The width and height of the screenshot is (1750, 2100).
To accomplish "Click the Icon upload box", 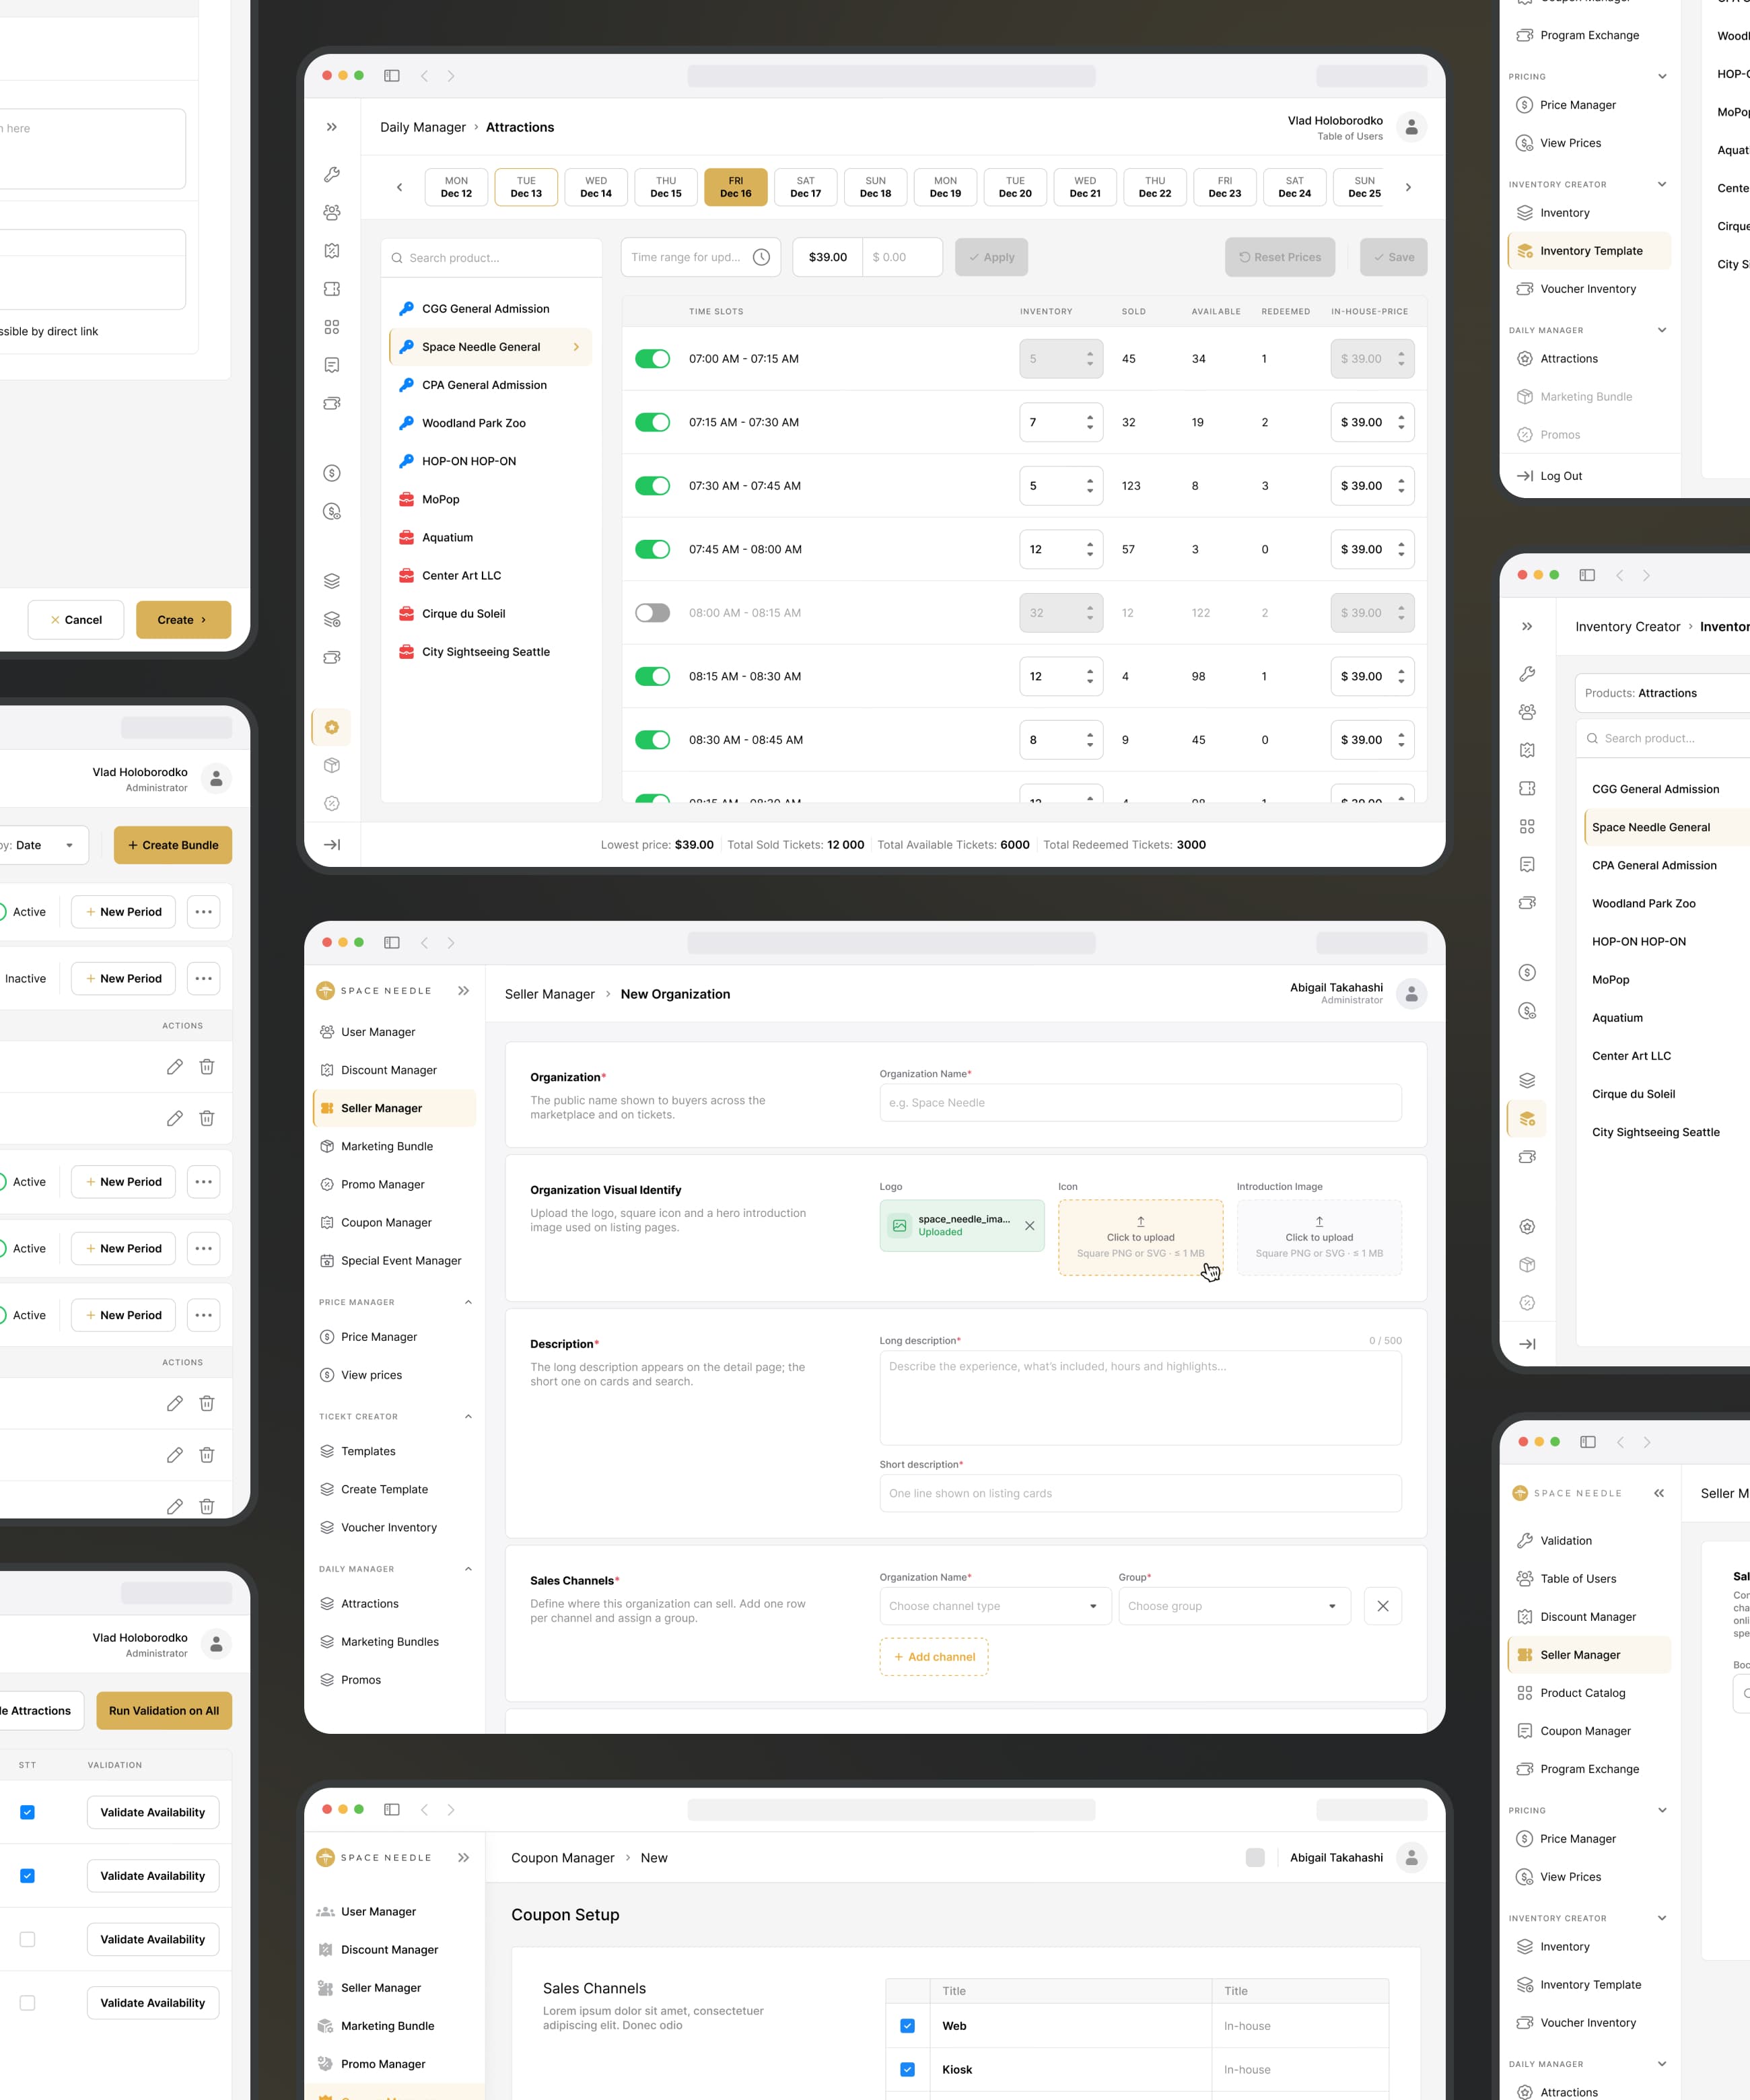I will coord(1140,1237).
